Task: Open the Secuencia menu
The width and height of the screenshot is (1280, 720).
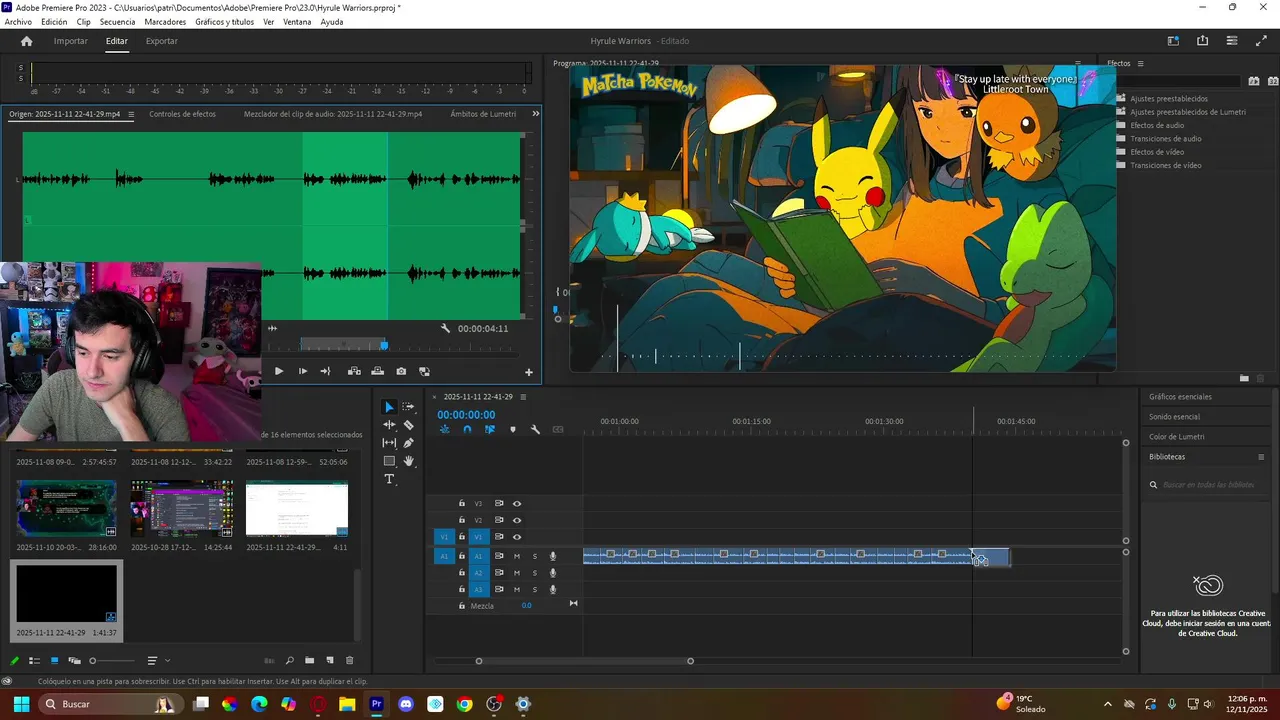Action: click(117, 22)
